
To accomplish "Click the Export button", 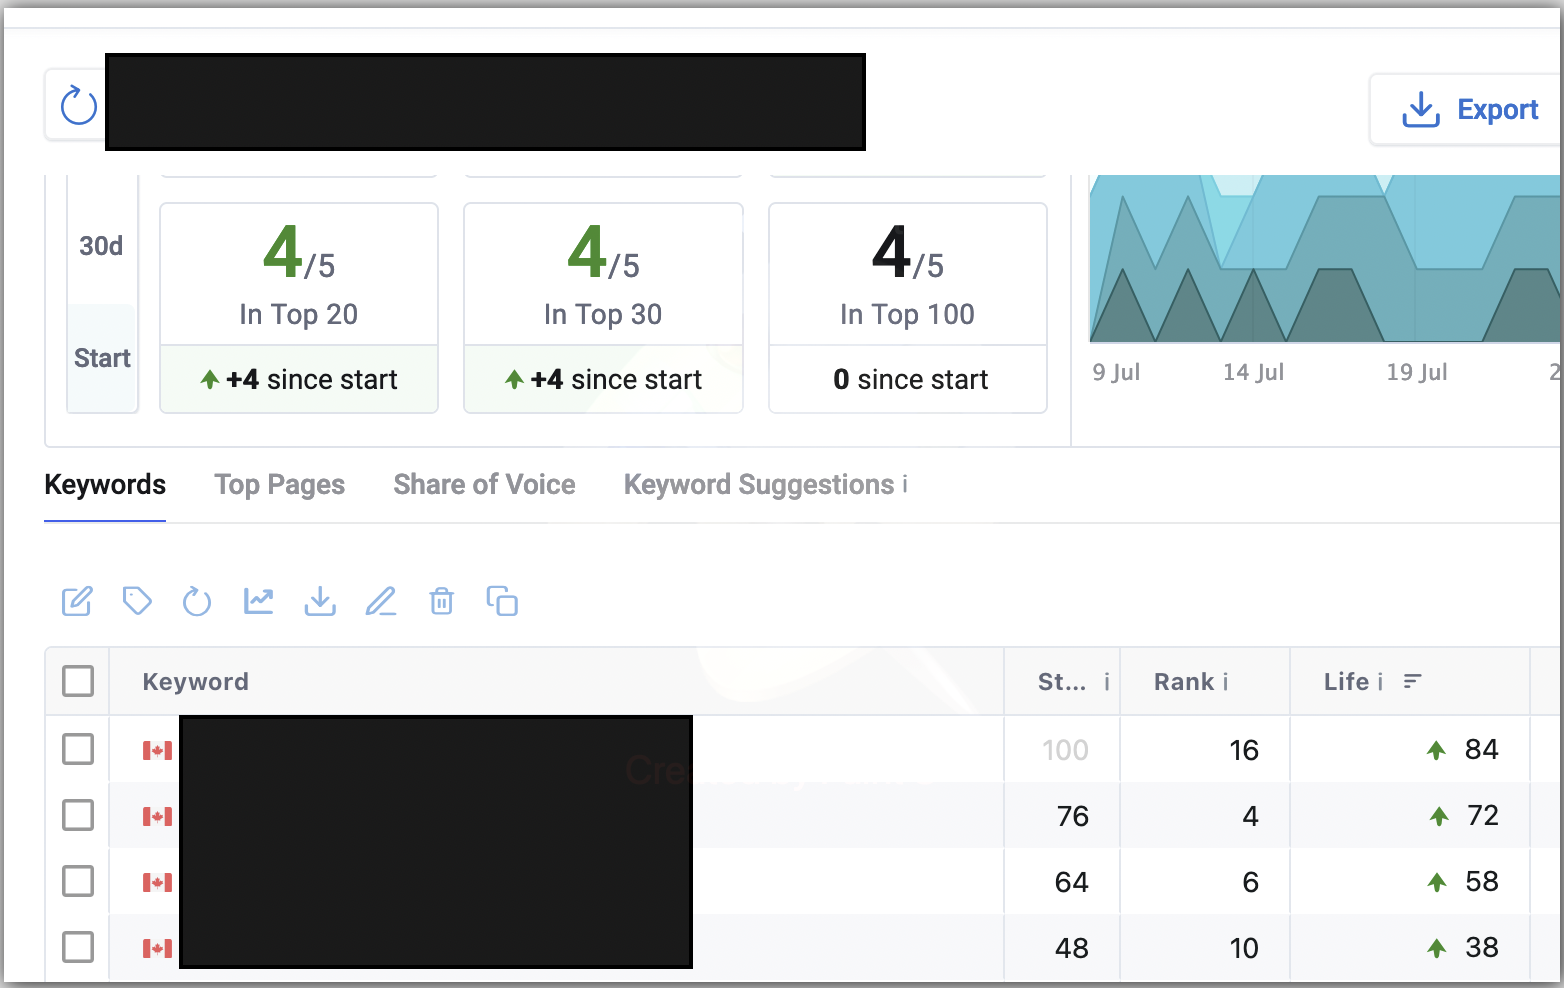I will [x=1468, y=109].
